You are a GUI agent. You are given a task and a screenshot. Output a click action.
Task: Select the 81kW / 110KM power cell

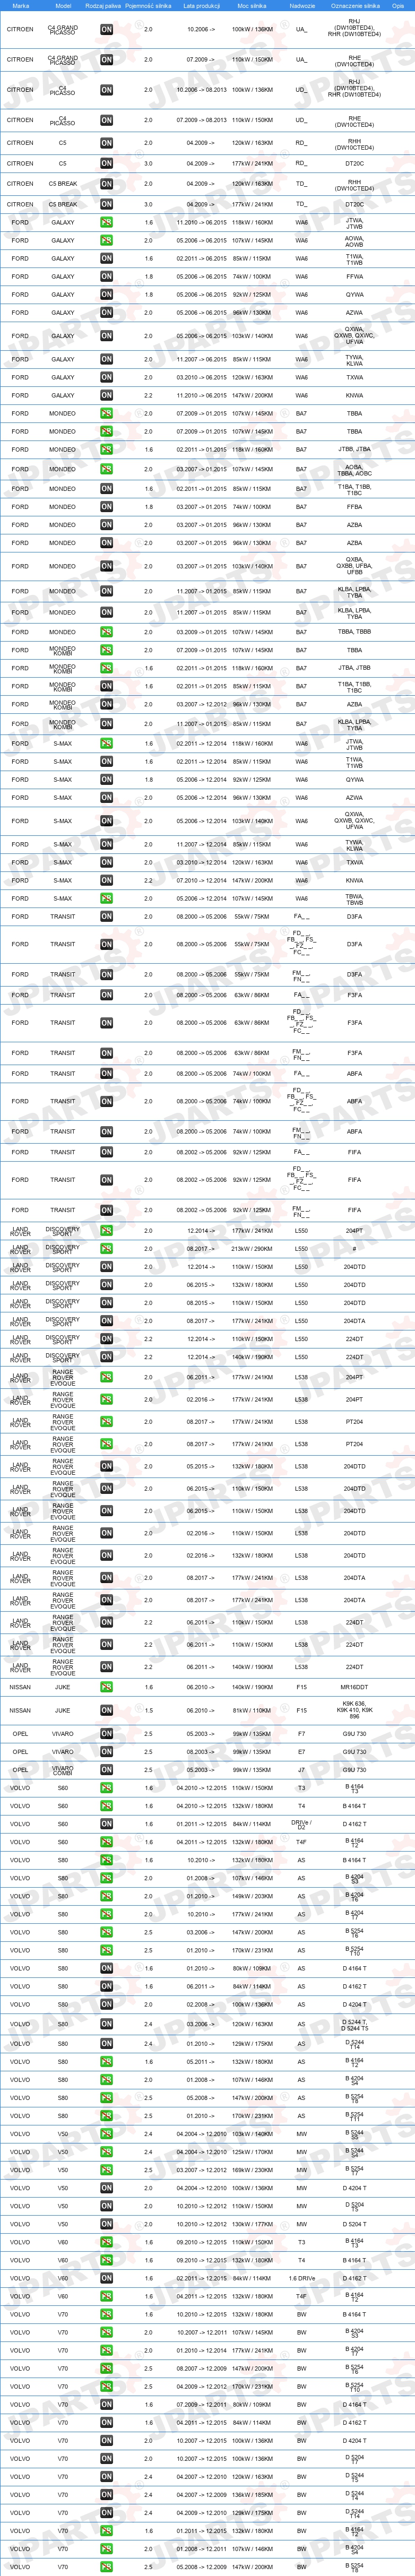coord(252,1710)
